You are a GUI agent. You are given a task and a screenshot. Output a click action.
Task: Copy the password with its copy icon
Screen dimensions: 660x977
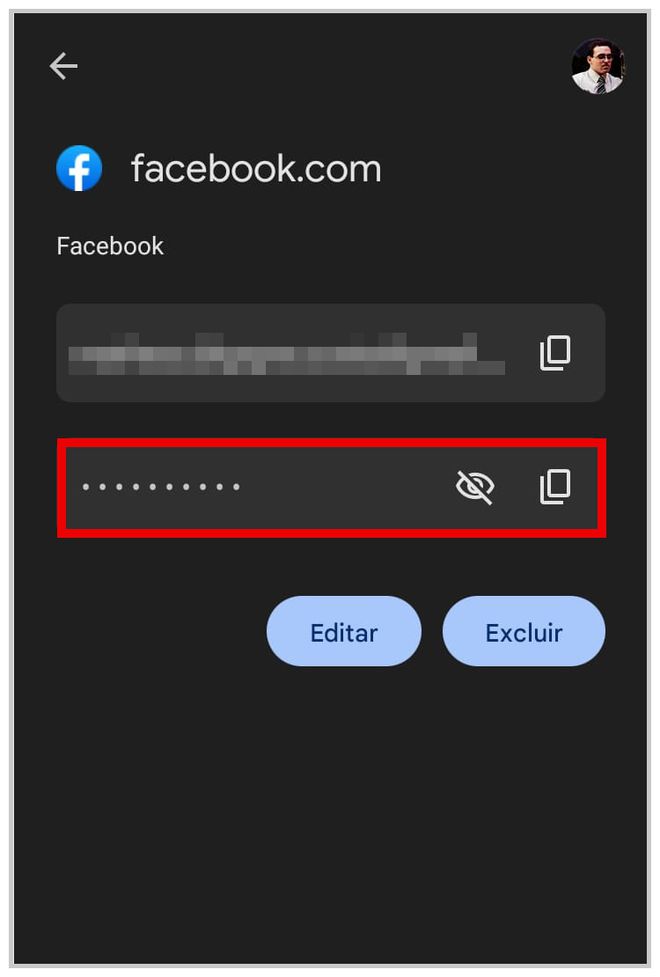click(555, 487)
